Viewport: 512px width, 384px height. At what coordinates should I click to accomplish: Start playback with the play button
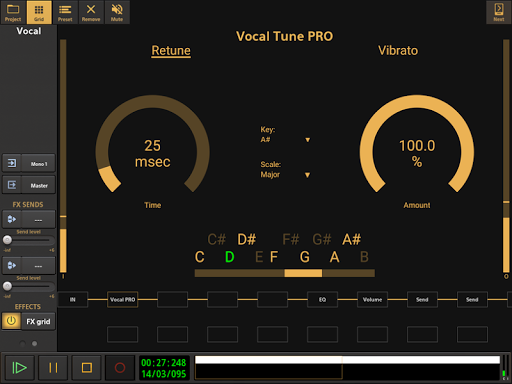pos(19,368)
